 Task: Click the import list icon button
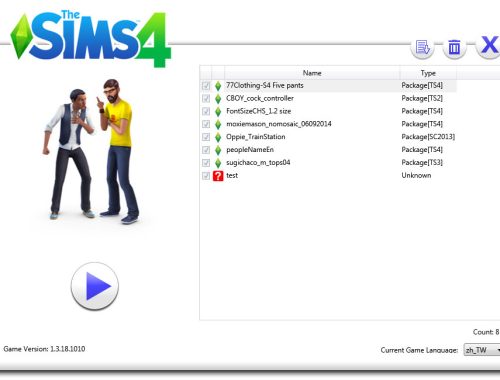422,47
